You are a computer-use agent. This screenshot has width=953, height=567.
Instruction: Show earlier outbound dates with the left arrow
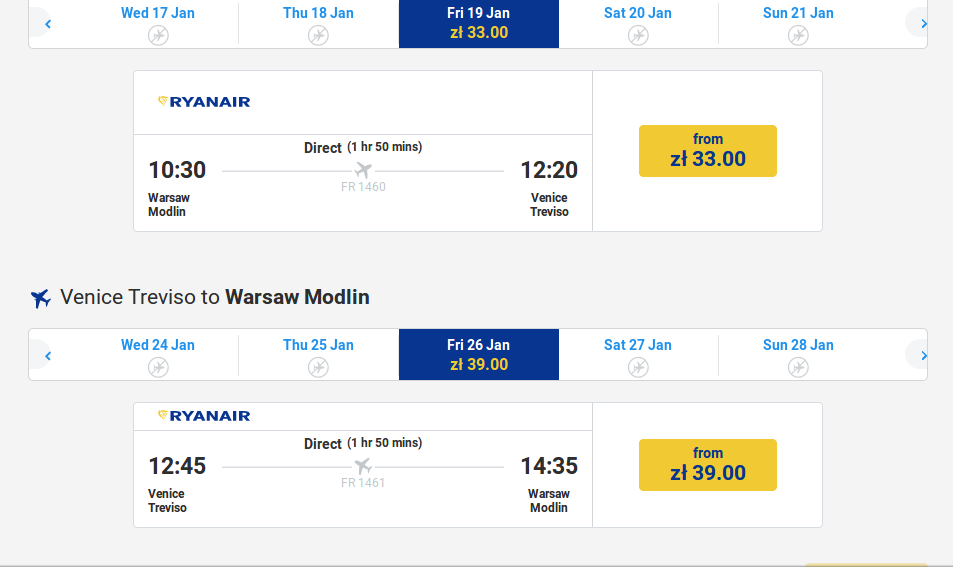pos(47,23)
